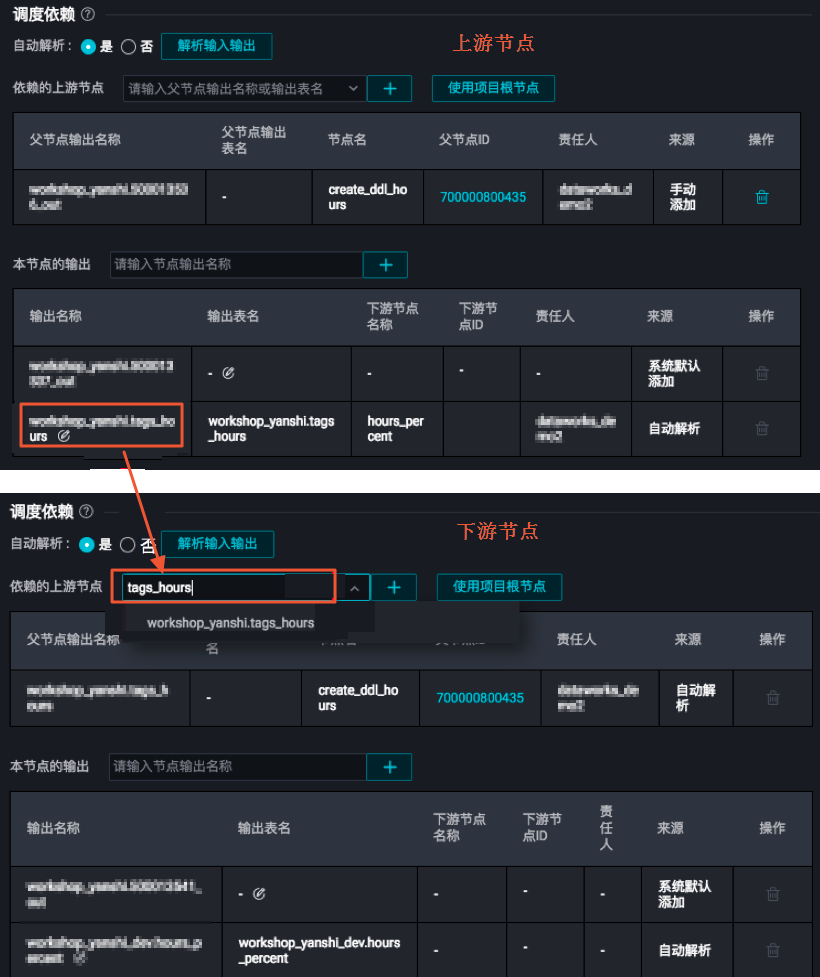Click upper 使用项目根节点 button
The height and width of the screenshot is (977, 820).
pos(493,88)
